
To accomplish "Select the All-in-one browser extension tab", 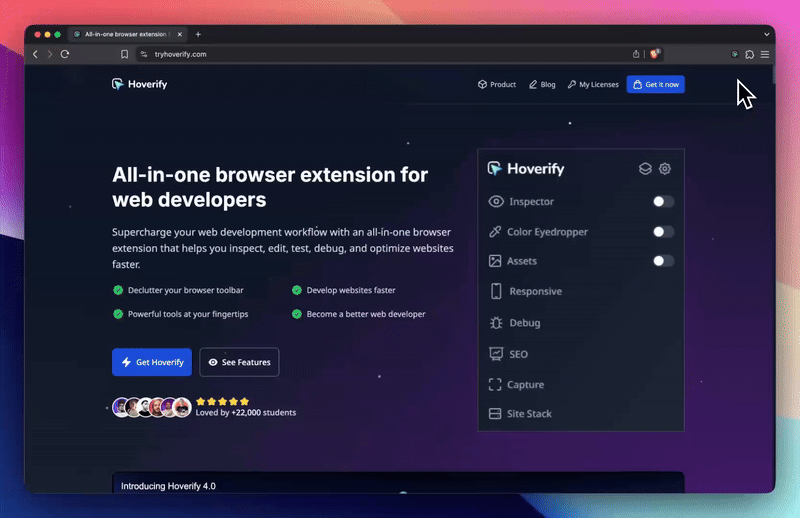I will [x=128, y=34].
